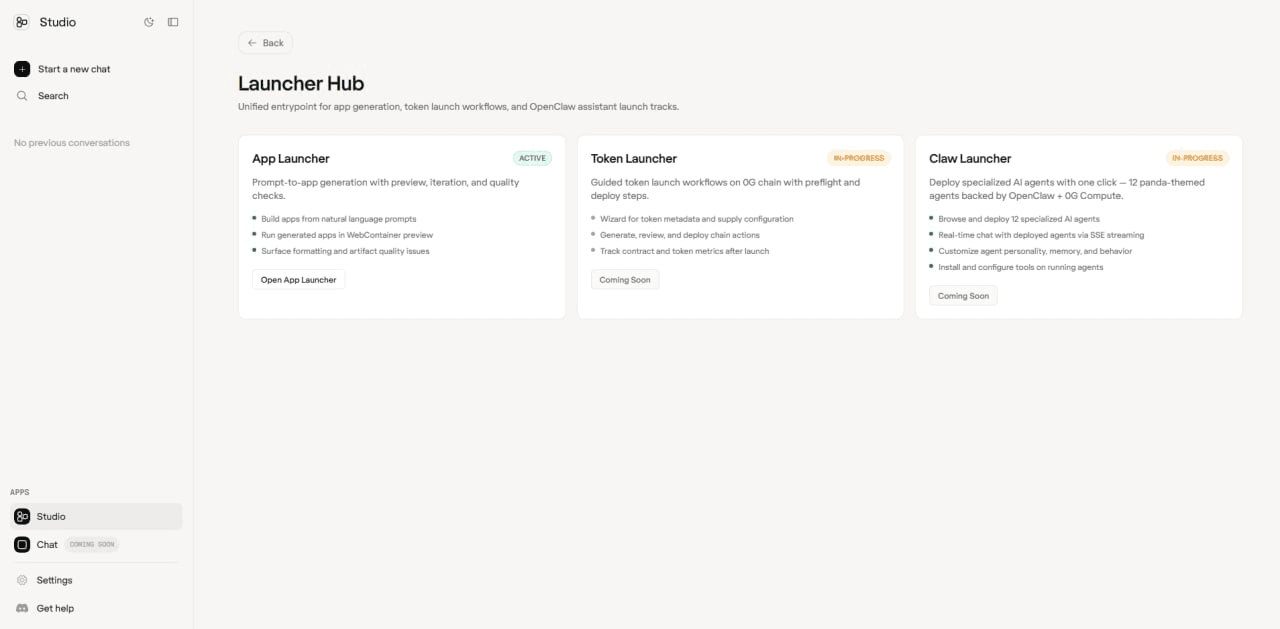Image resolution: width=1280 pixels, height=629 pixels.
Task: Click the ACTIVE badge on App Launcher
Action: point(532,158)
